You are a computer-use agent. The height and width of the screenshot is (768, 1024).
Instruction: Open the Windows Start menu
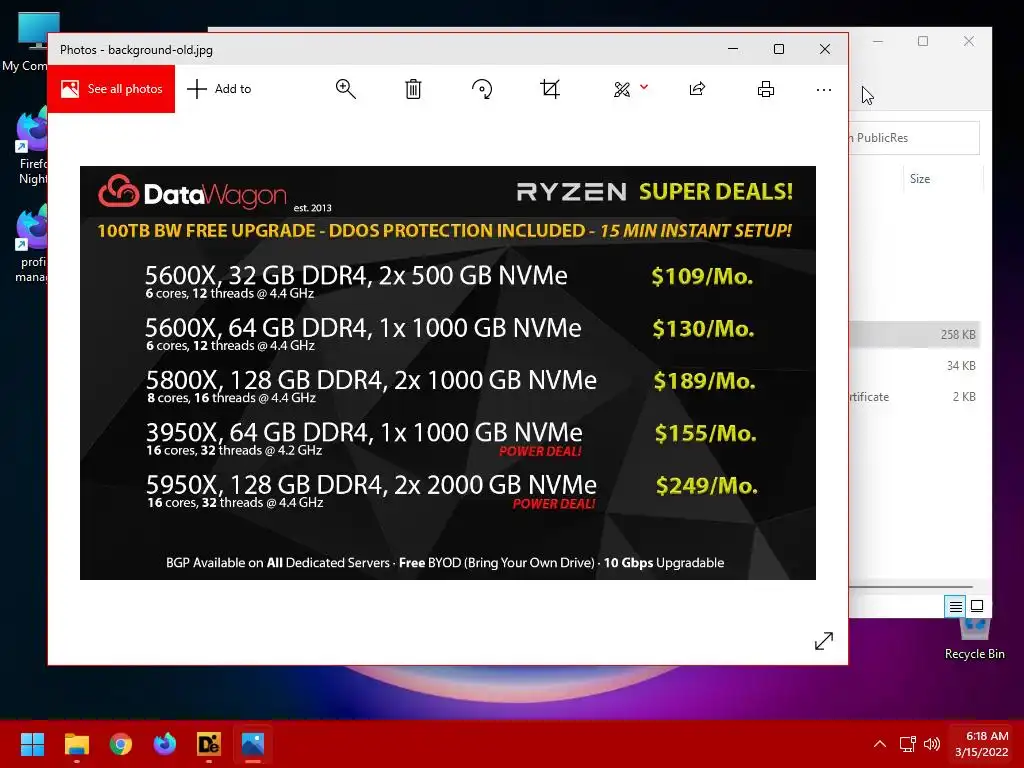(x=32, y=744)
